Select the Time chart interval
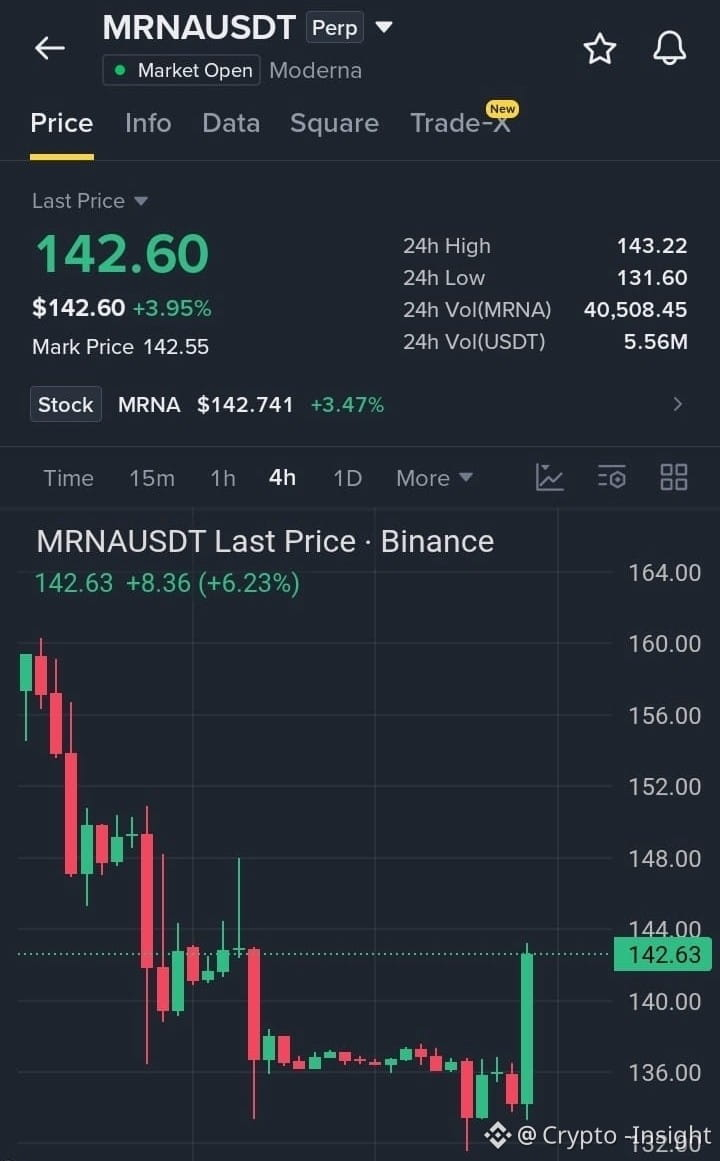The width and height of the screenshot is (720, 1161). click(68, 478)
